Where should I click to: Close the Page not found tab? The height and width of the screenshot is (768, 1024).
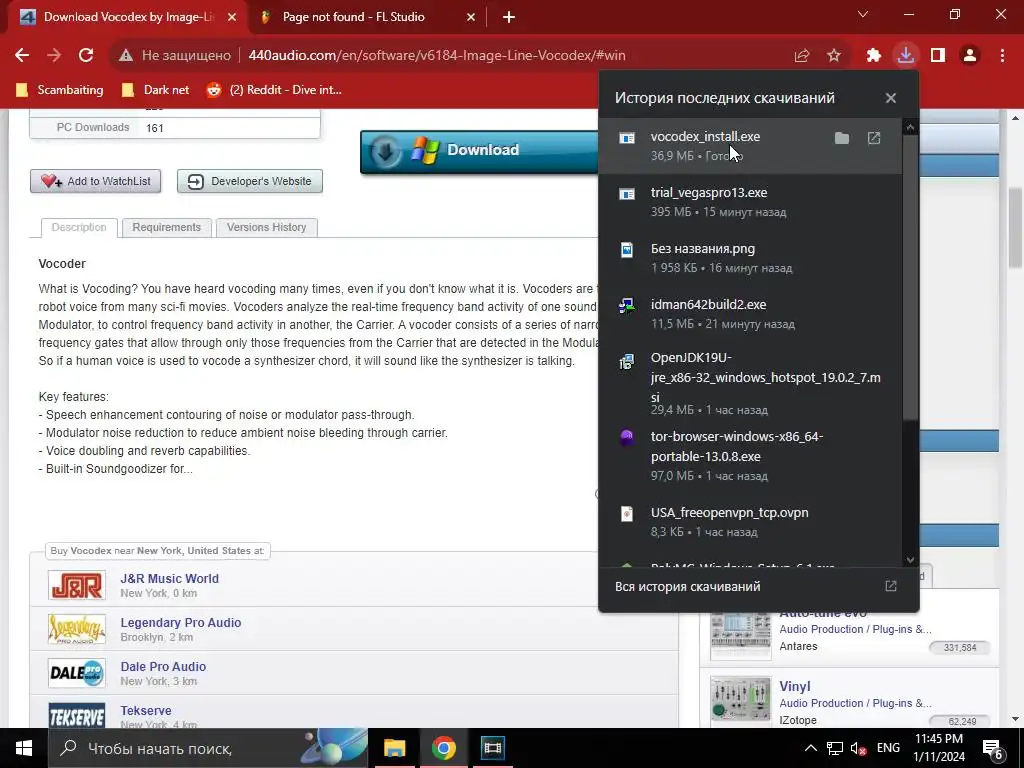(471, 18)
